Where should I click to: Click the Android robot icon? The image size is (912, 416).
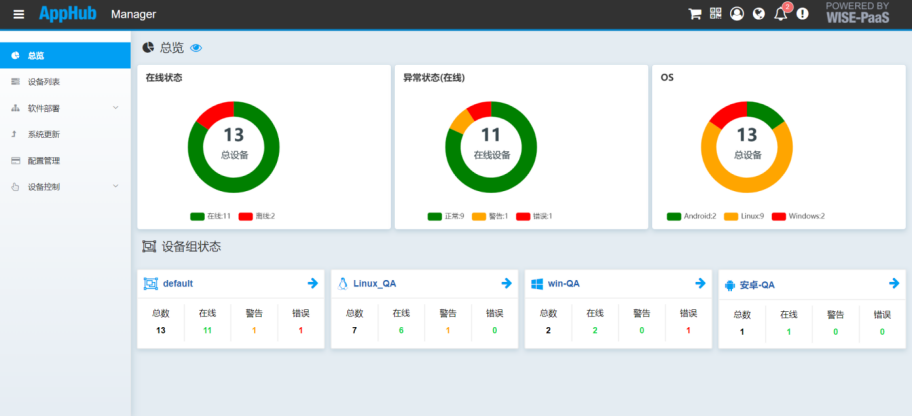[730, 286]
